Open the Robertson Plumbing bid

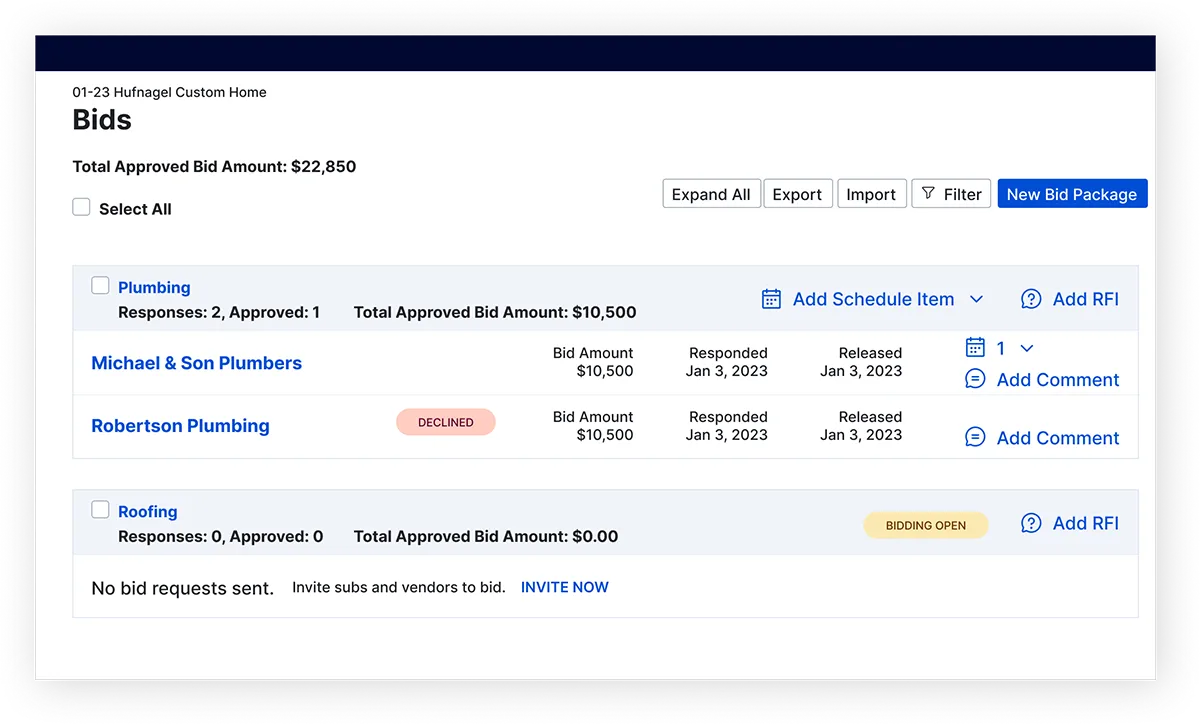pyautogui.click(x=180, y=426)
